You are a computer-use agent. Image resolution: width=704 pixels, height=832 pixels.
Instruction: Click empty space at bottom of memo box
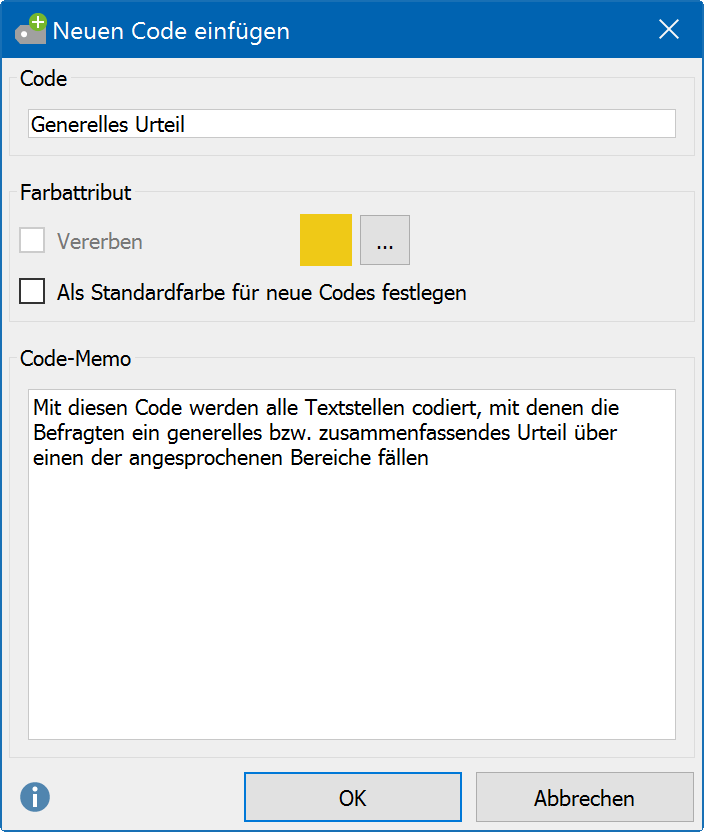352,690
